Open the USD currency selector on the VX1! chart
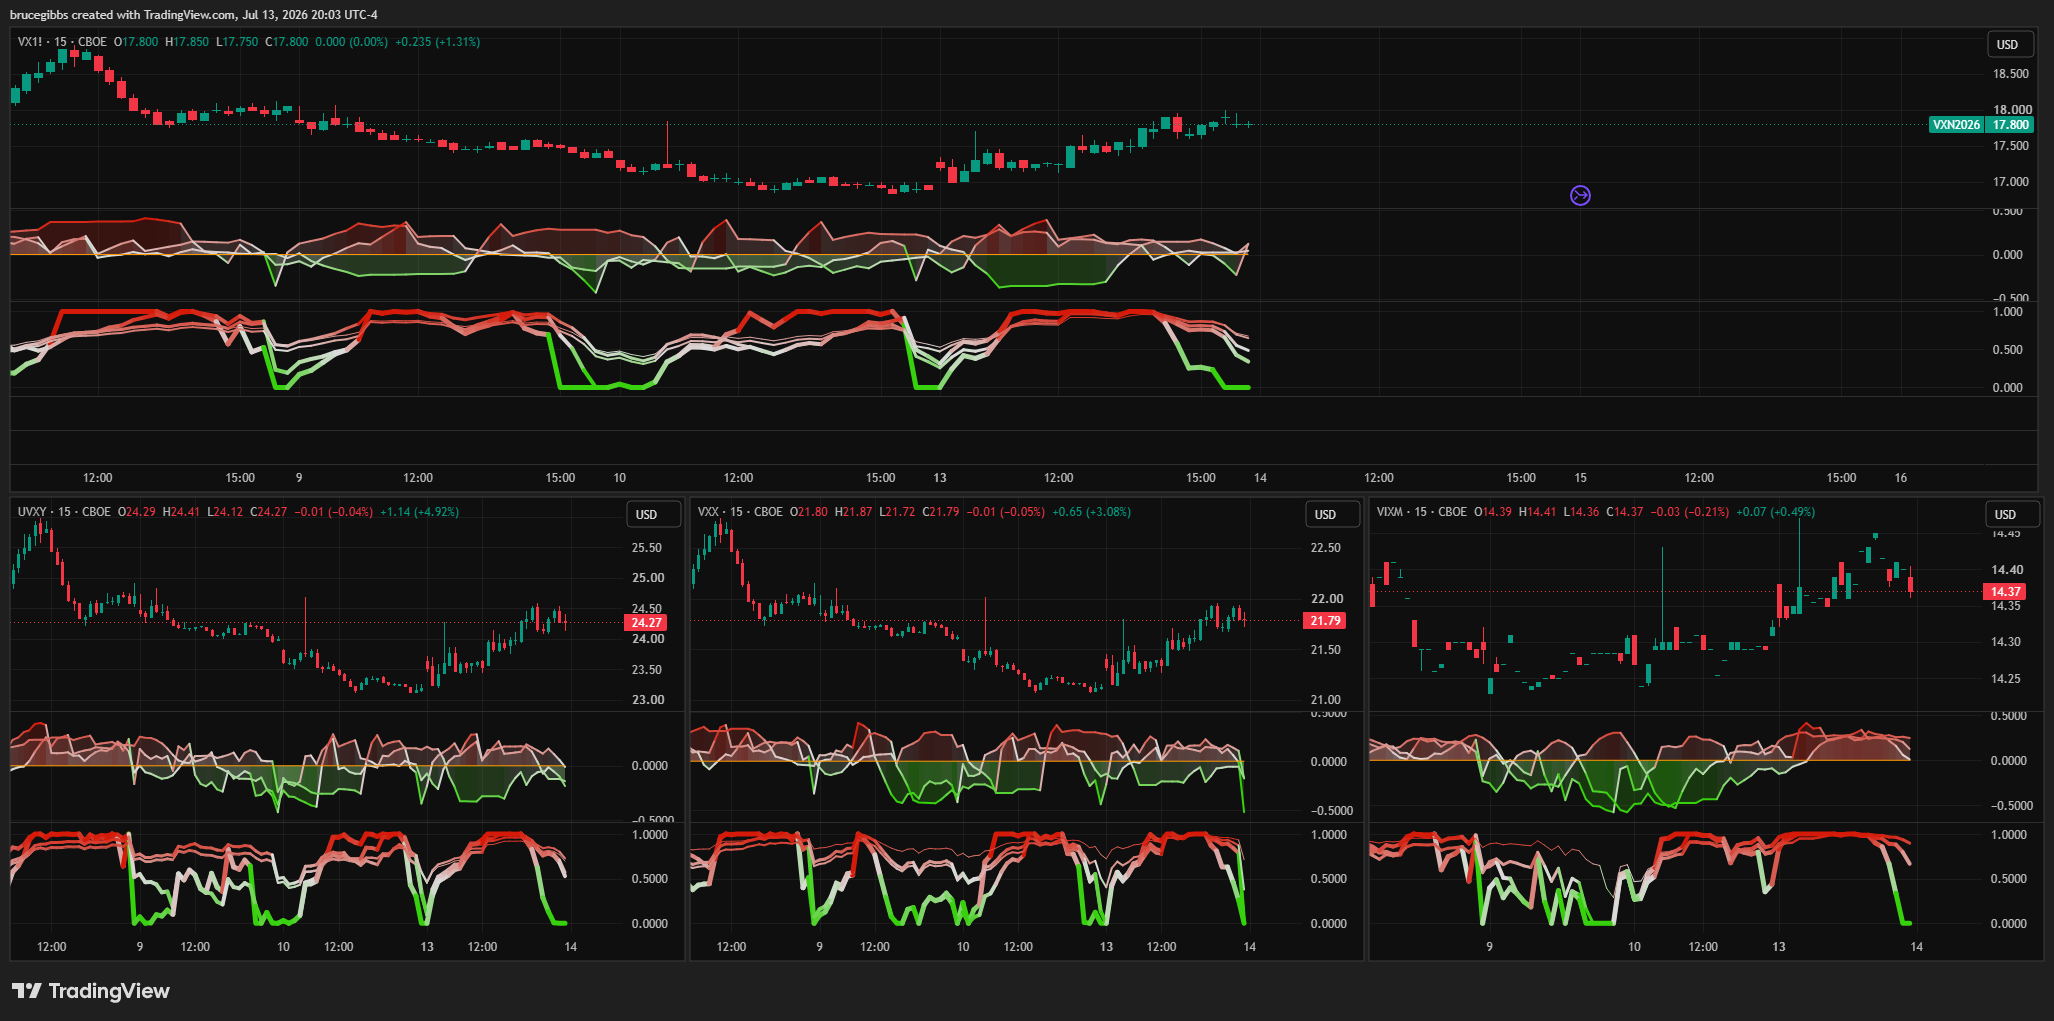2054x1021 pixels. click(2008, 44)
